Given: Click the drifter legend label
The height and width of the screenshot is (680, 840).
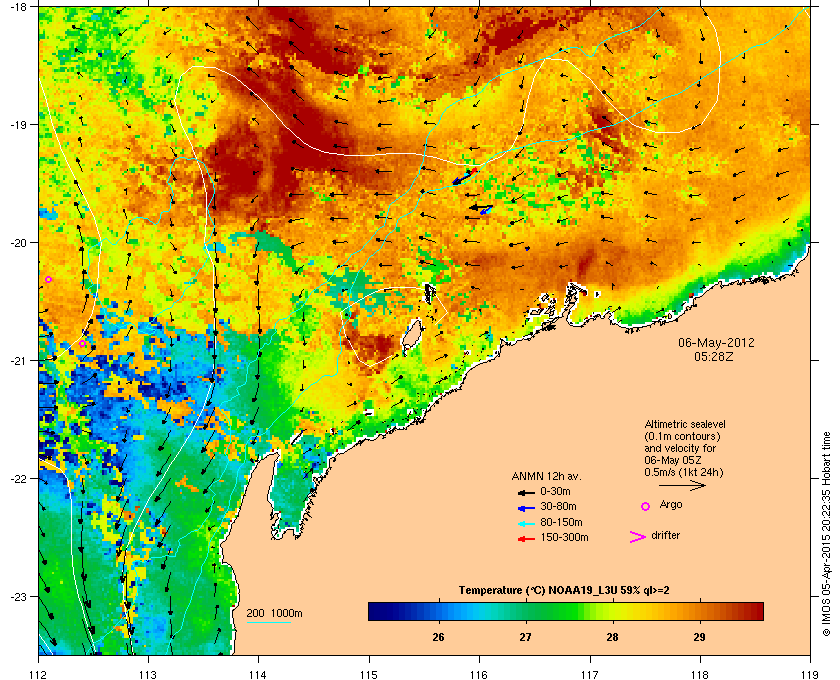Looking at the screenshot, I should (x=665, y=535).
